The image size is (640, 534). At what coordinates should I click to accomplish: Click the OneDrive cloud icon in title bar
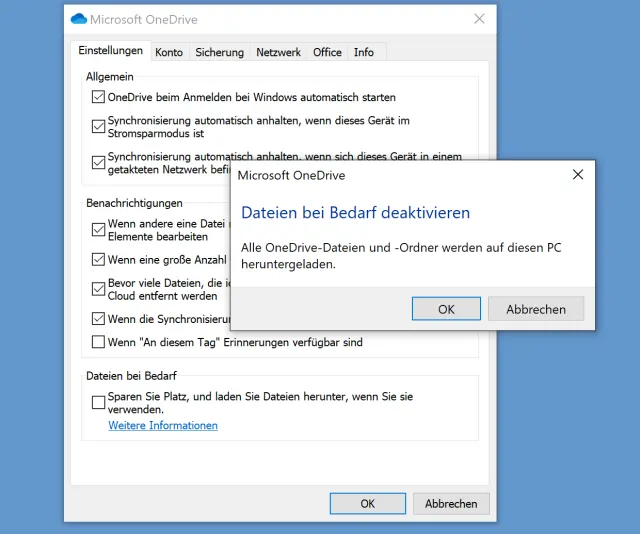point(79,19)
